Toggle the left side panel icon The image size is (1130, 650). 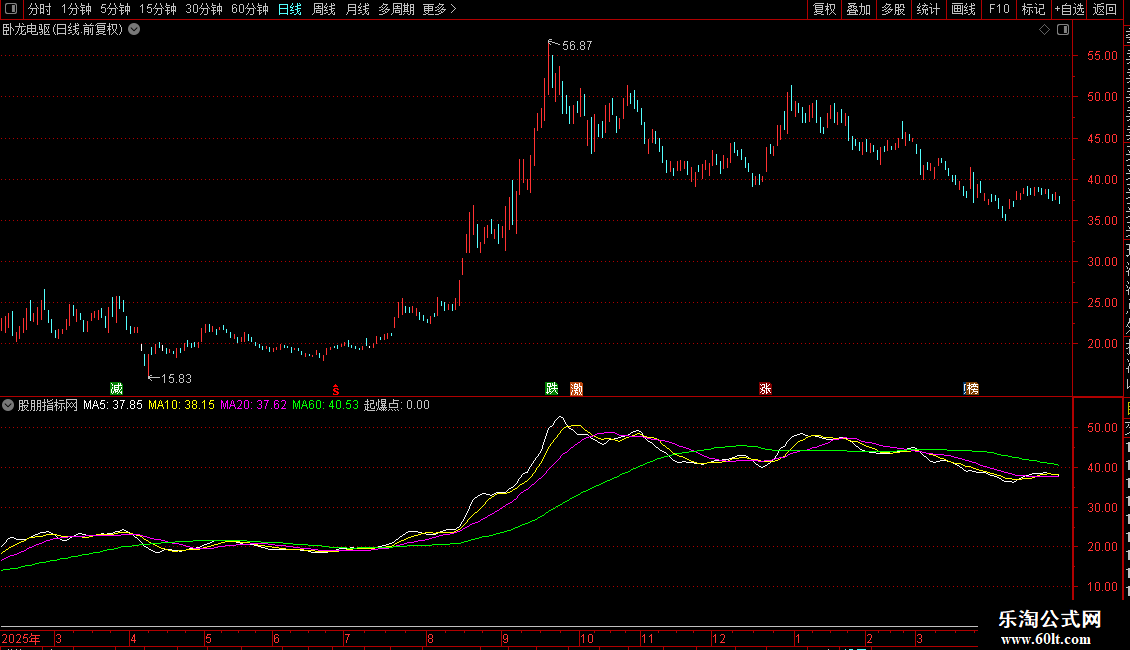point(11,9)
